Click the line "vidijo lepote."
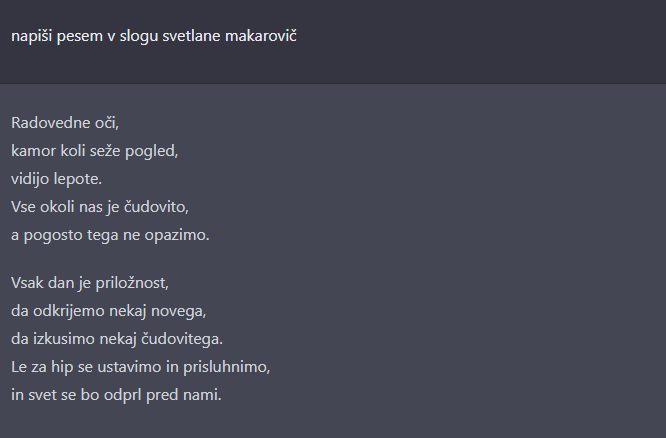 tap(57, 179)
